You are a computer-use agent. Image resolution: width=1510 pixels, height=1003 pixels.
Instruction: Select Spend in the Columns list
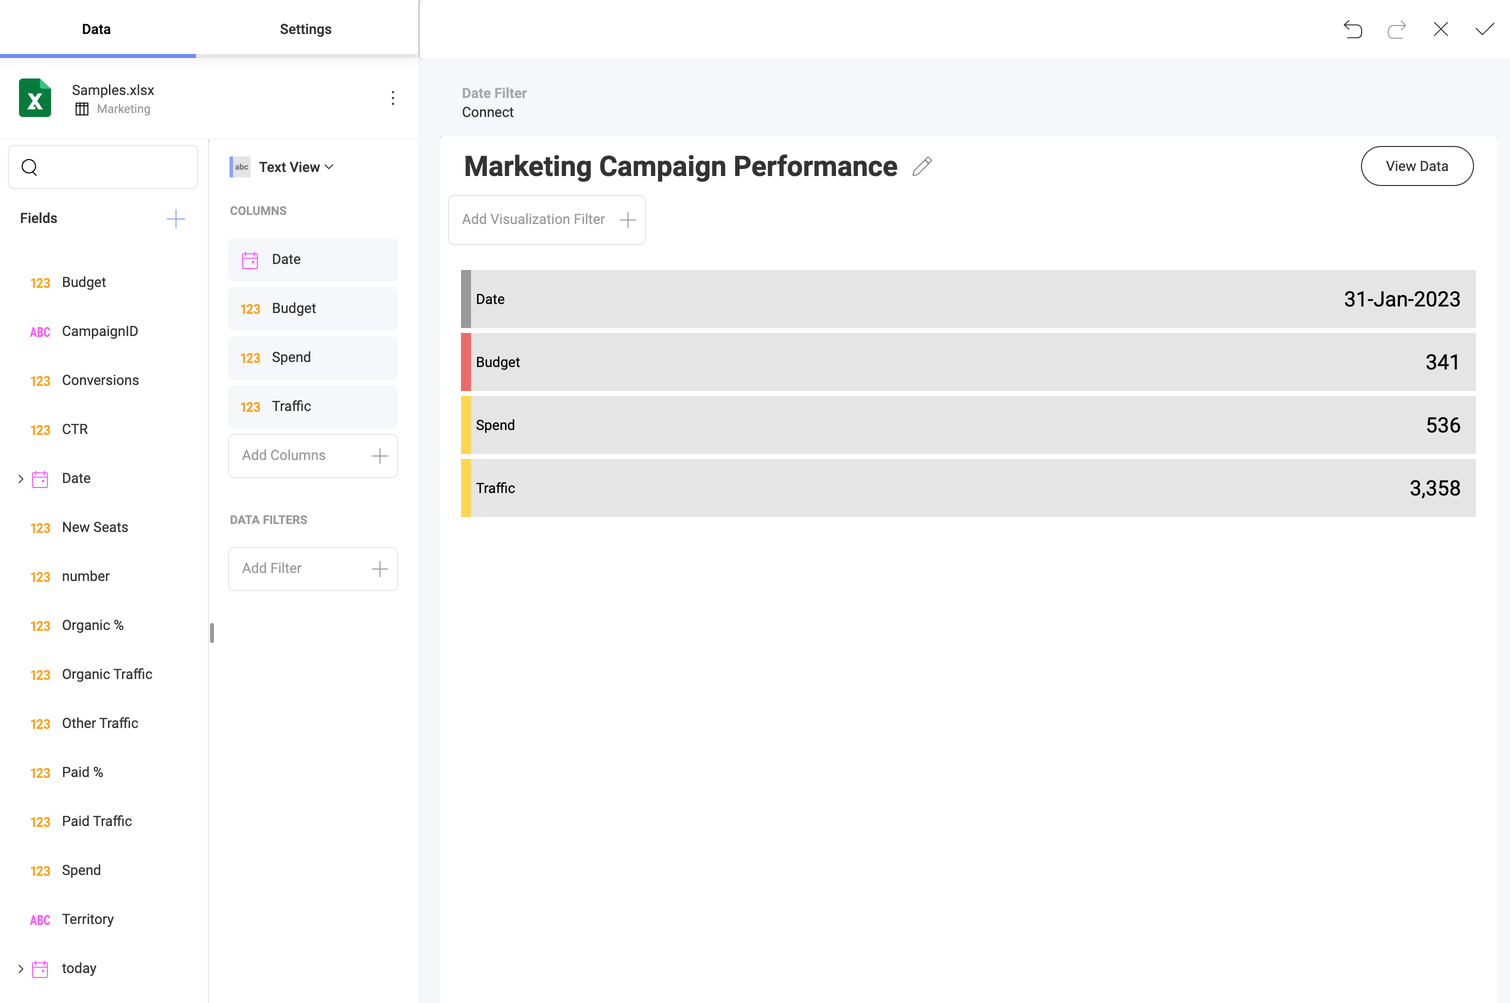(313, 358)
